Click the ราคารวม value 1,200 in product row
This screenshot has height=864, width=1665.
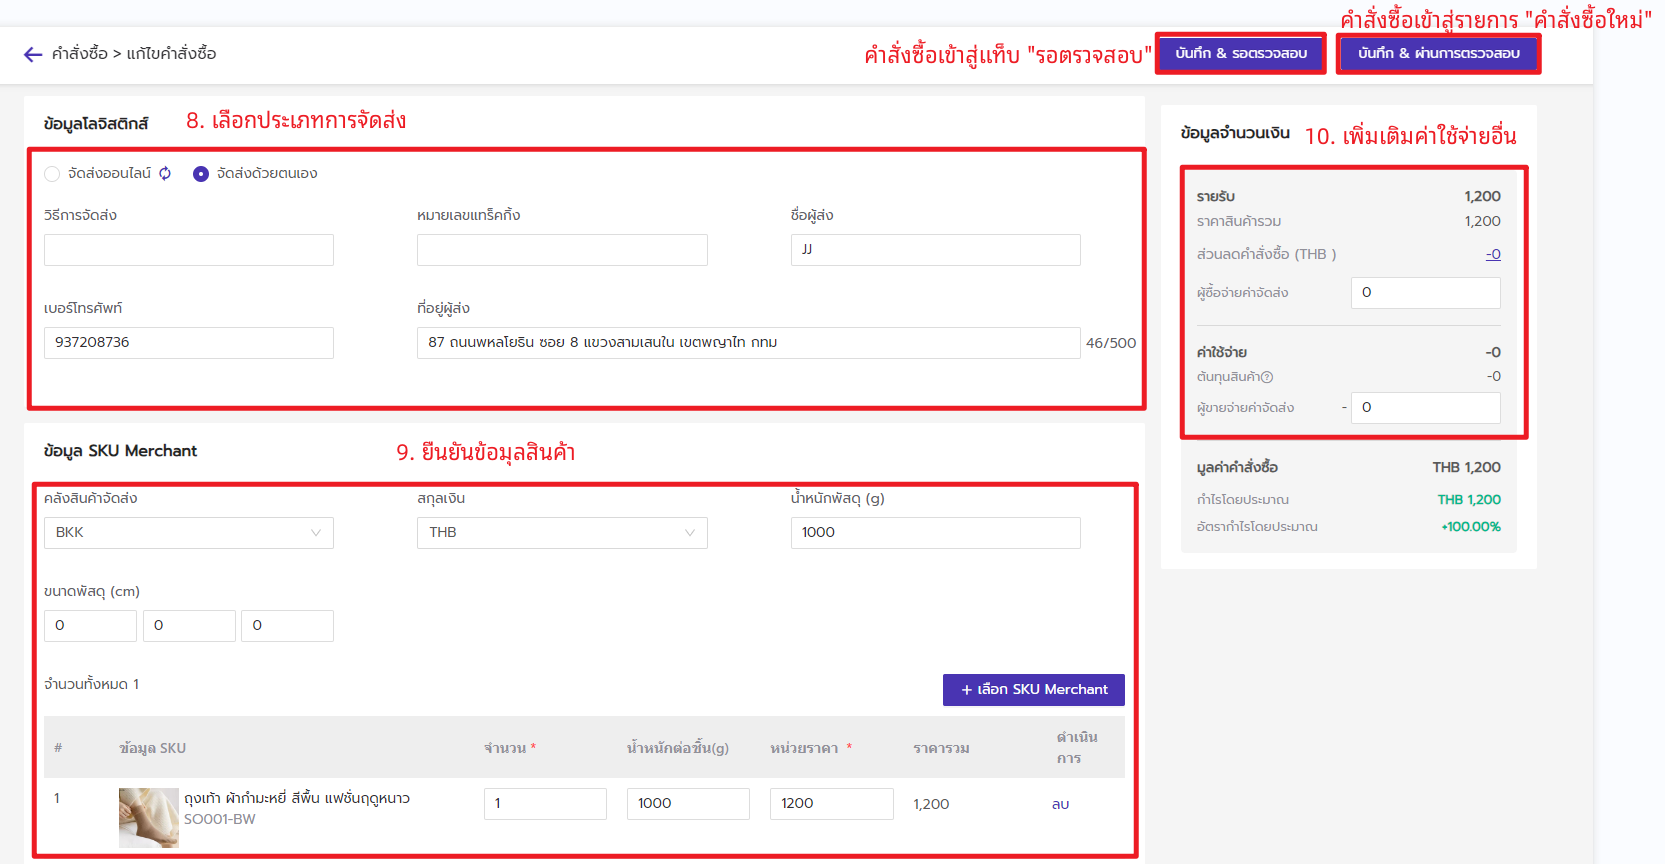pyautogui.click(x=931, y=804)
